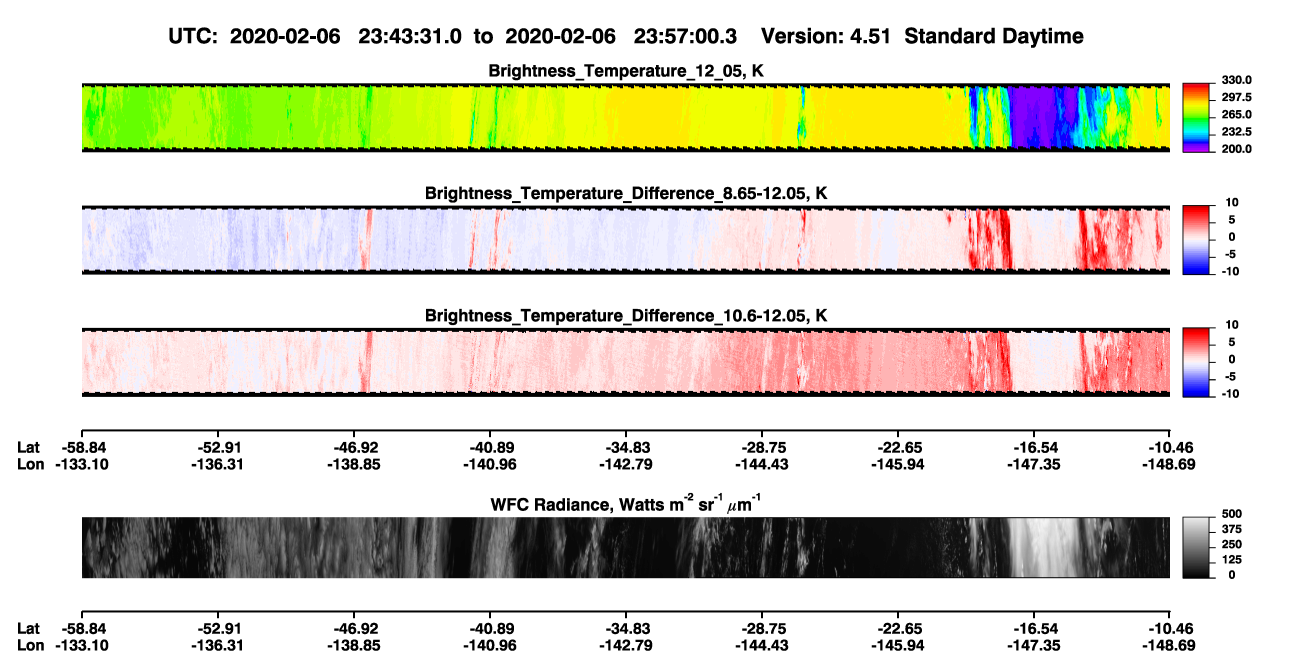Image resolution: width=1300 pixels, height=667 pixels.
Task: Click the Brightness_Temperature_Difference_8.65-12.05 title
Action: pos(626,193)
